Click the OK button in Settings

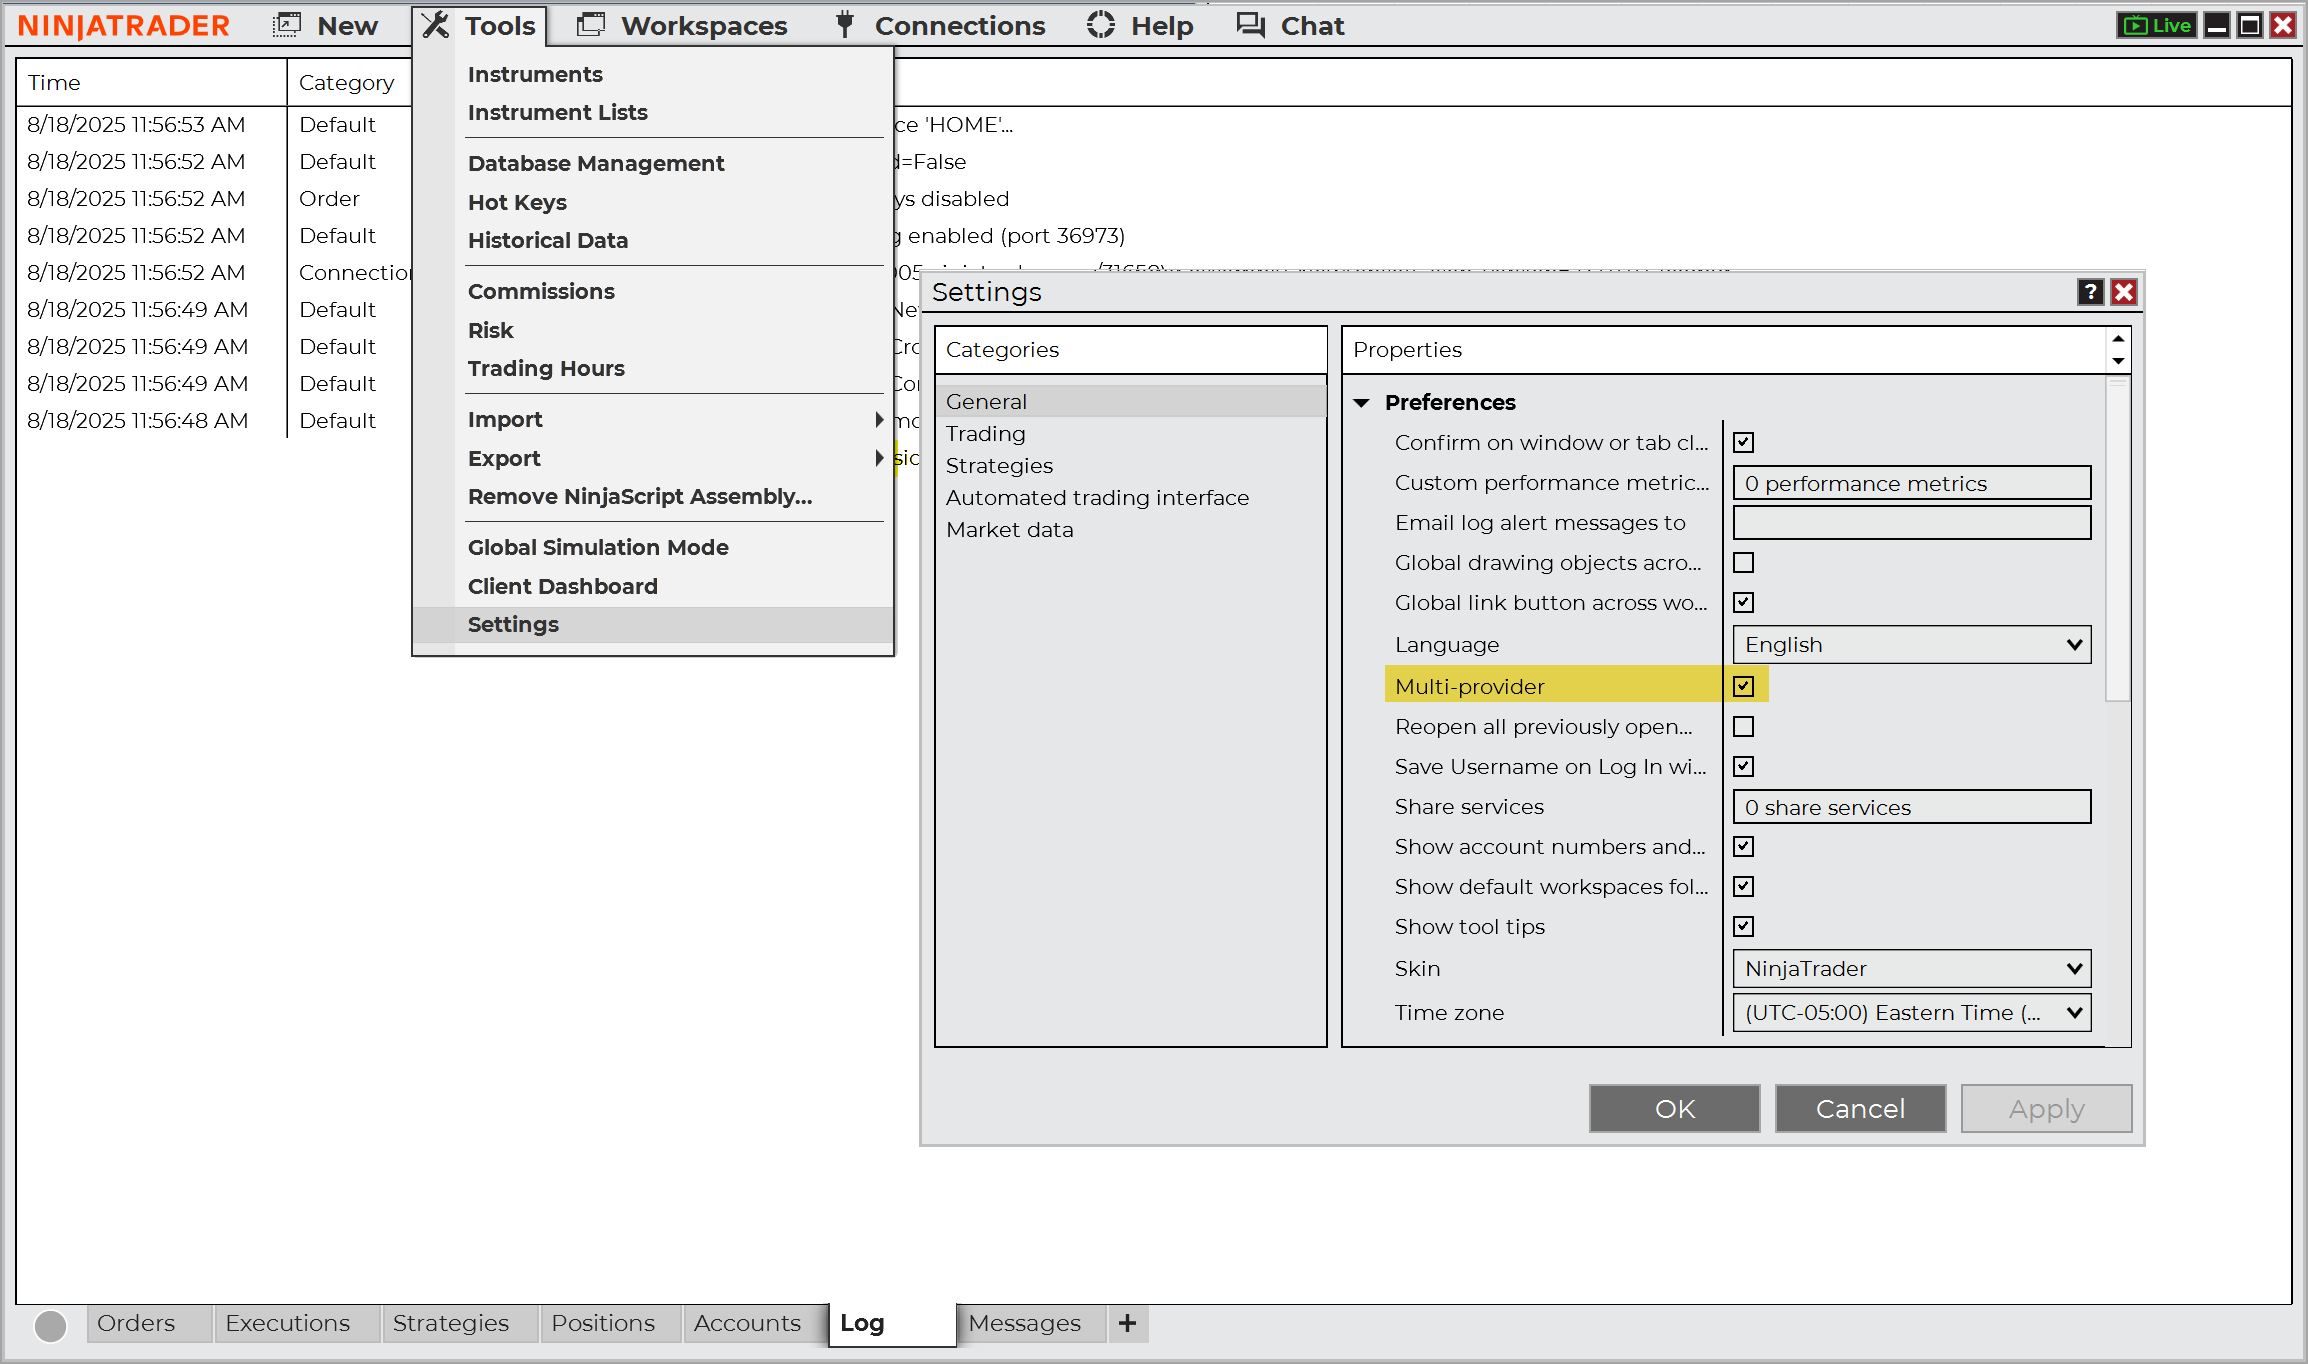point(1674,1108)
